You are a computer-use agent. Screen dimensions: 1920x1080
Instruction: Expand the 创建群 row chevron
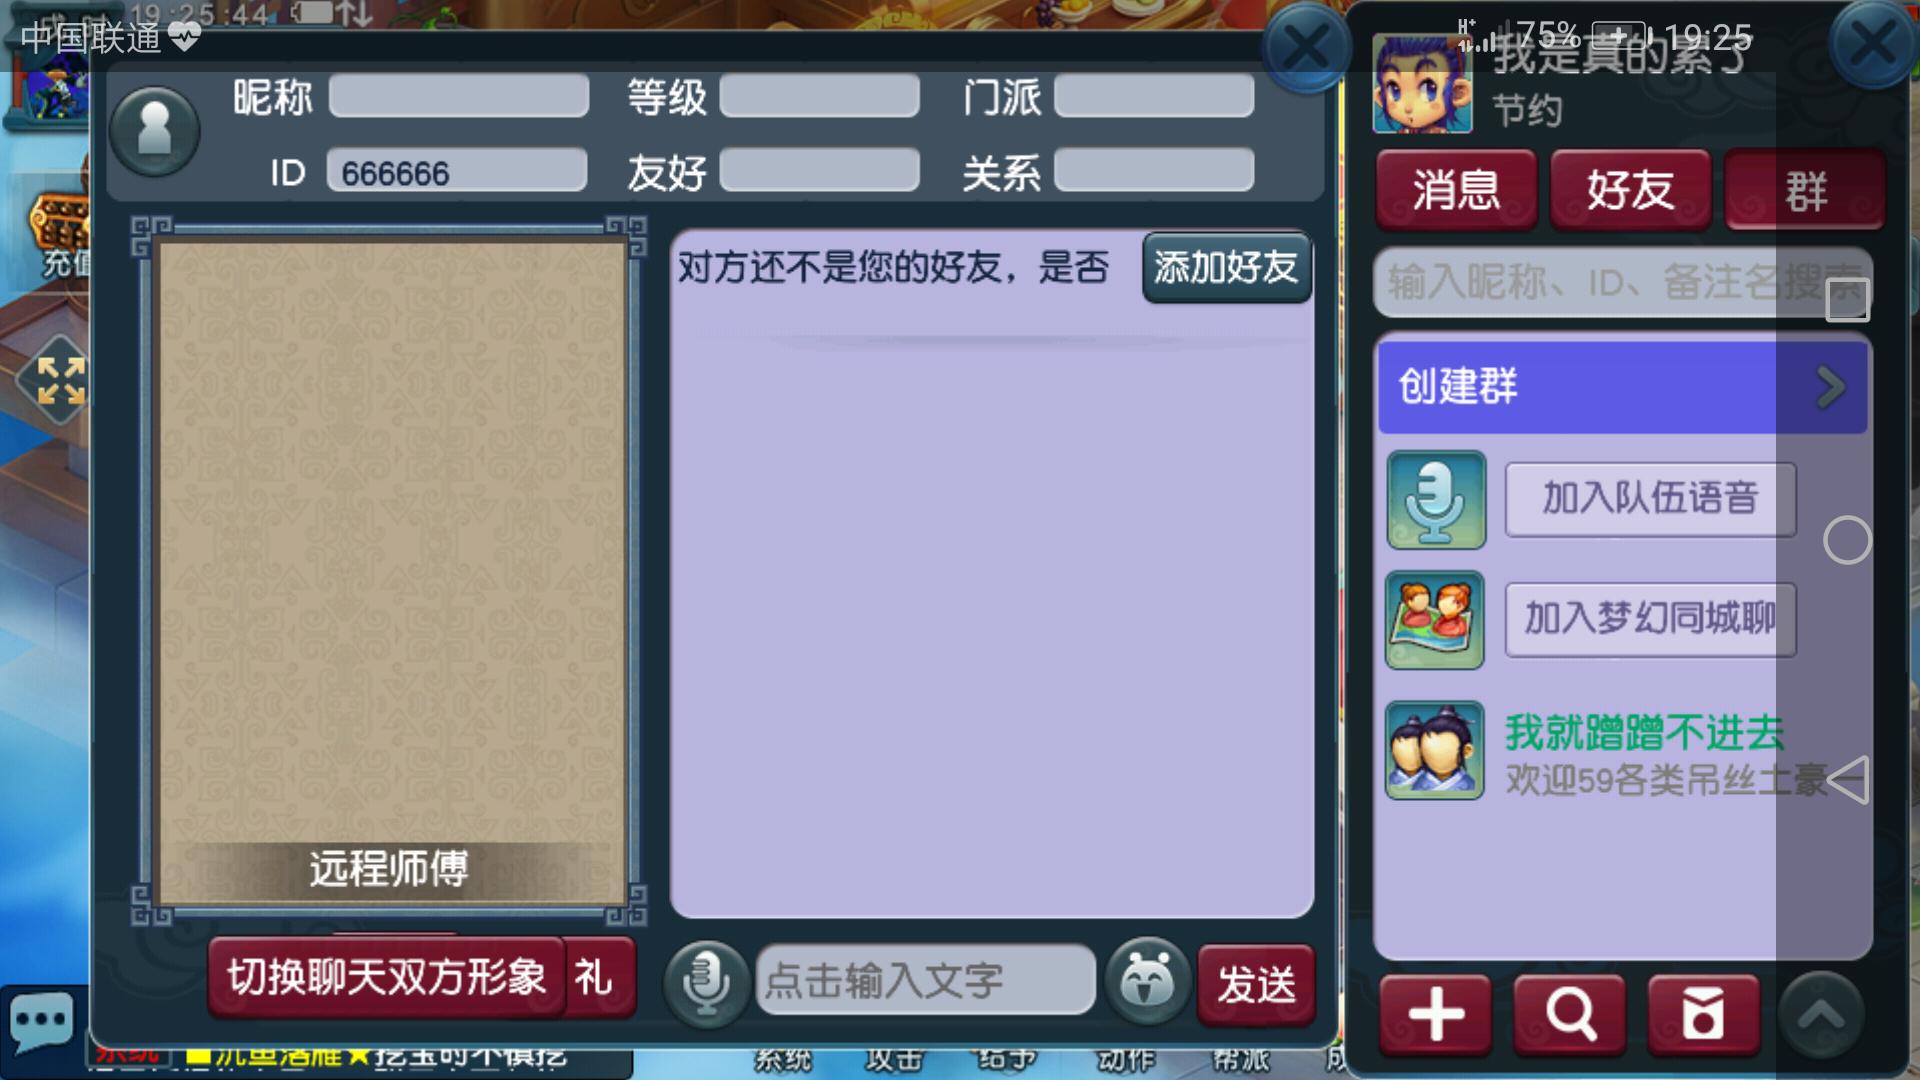point(1830,387)
